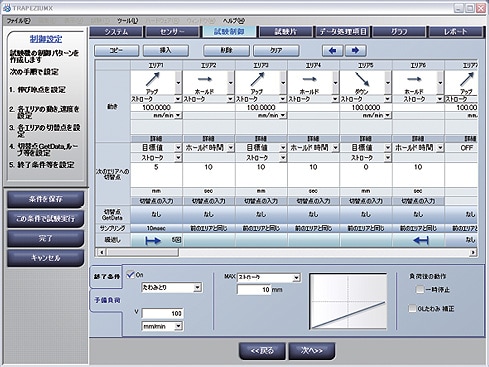Click the <<戻る button
The width and height of the screenshot is (489, 367).
(x=262, y=351)
